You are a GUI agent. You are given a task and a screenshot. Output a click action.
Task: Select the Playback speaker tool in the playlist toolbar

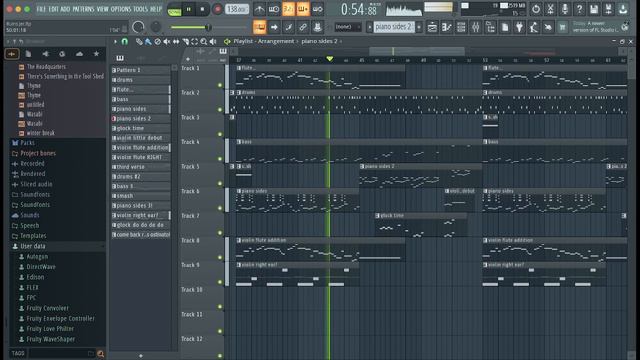pos(213,42)
